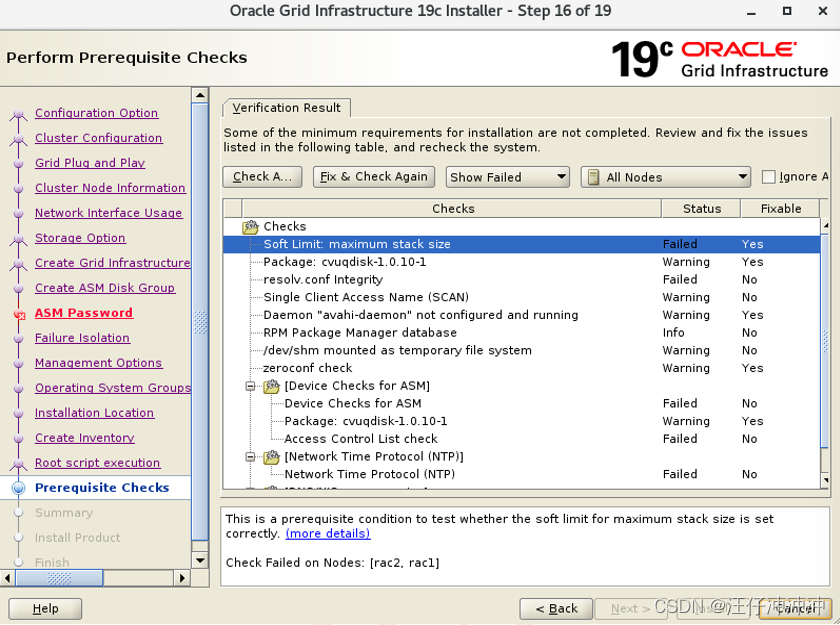Click the Checks root folder icon

tap(250, 227)
